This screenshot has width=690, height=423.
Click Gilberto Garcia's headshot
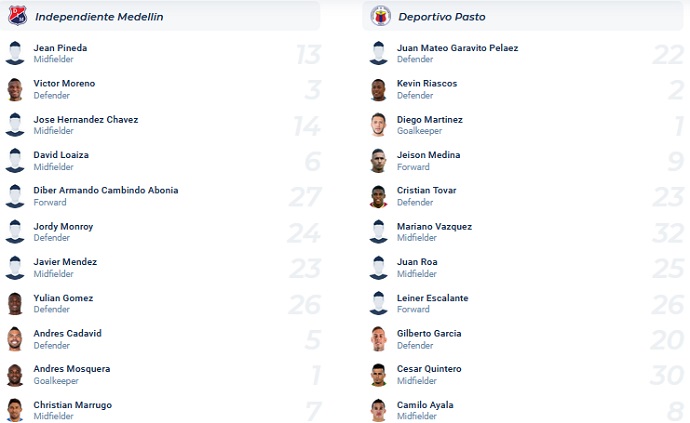pyautogui.click(x=378, y=339)
